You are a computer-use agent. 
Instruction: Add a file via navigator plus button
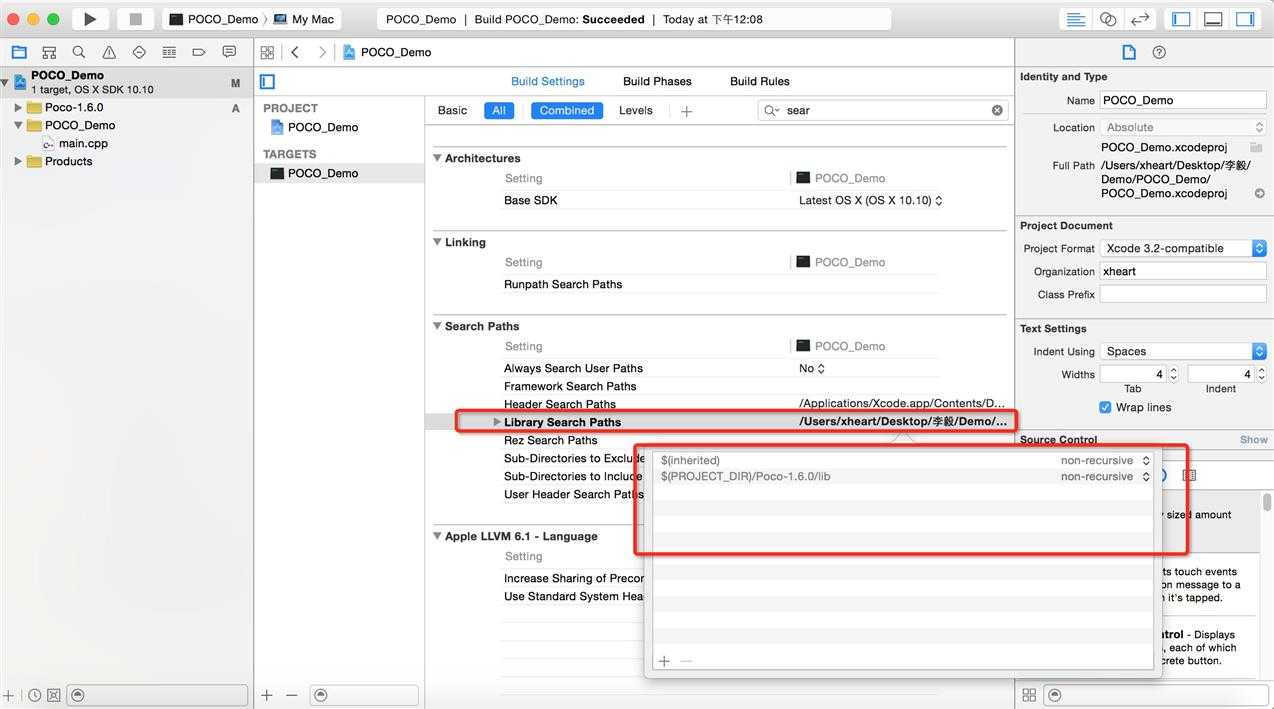pyautogui.click(x=9, y=695)
